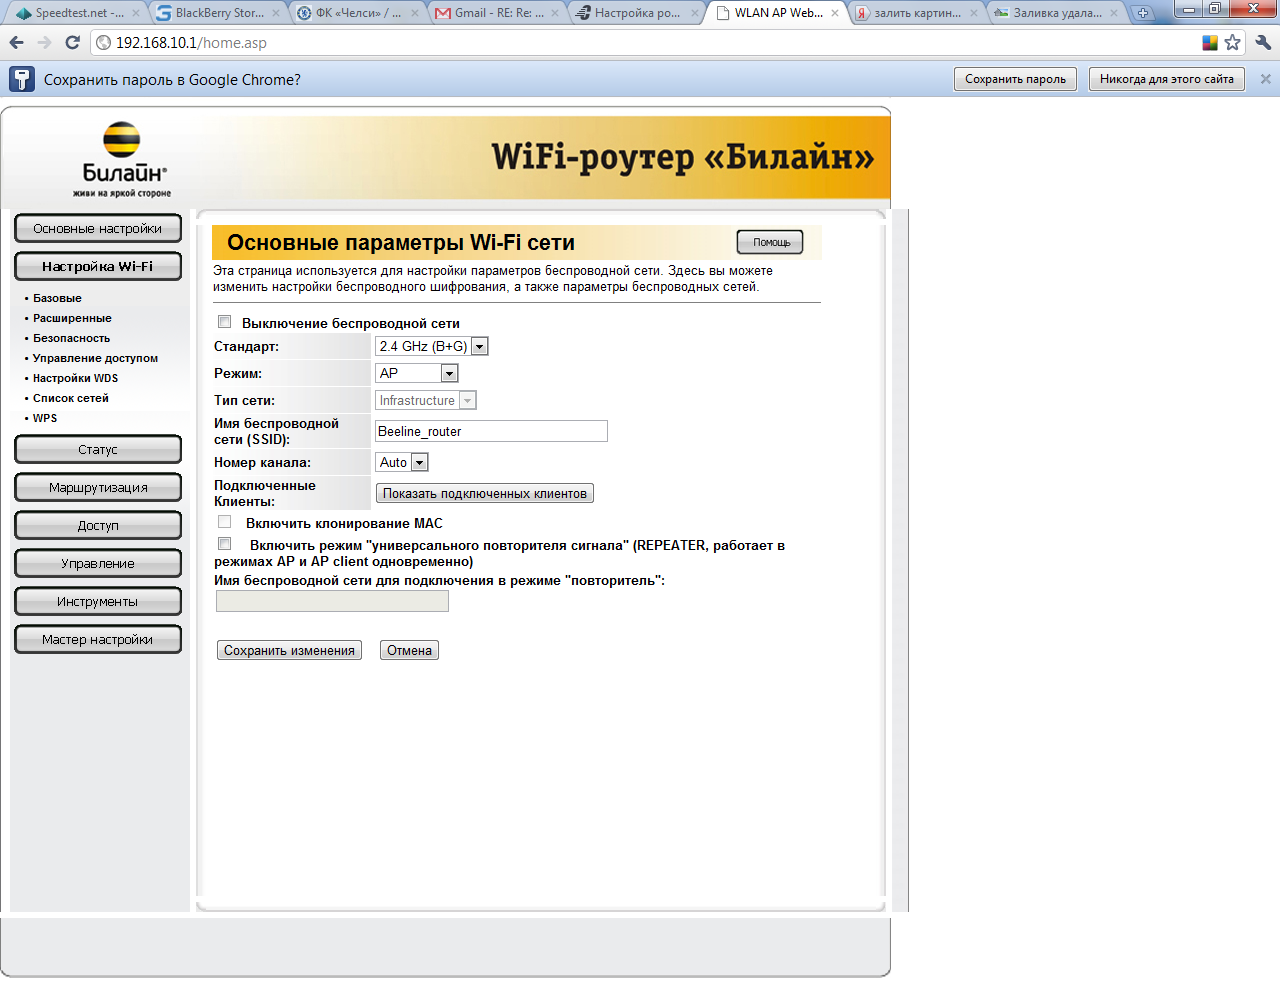Click the repeater network name field
The image size is (1280, 984).
pos(332,601)
